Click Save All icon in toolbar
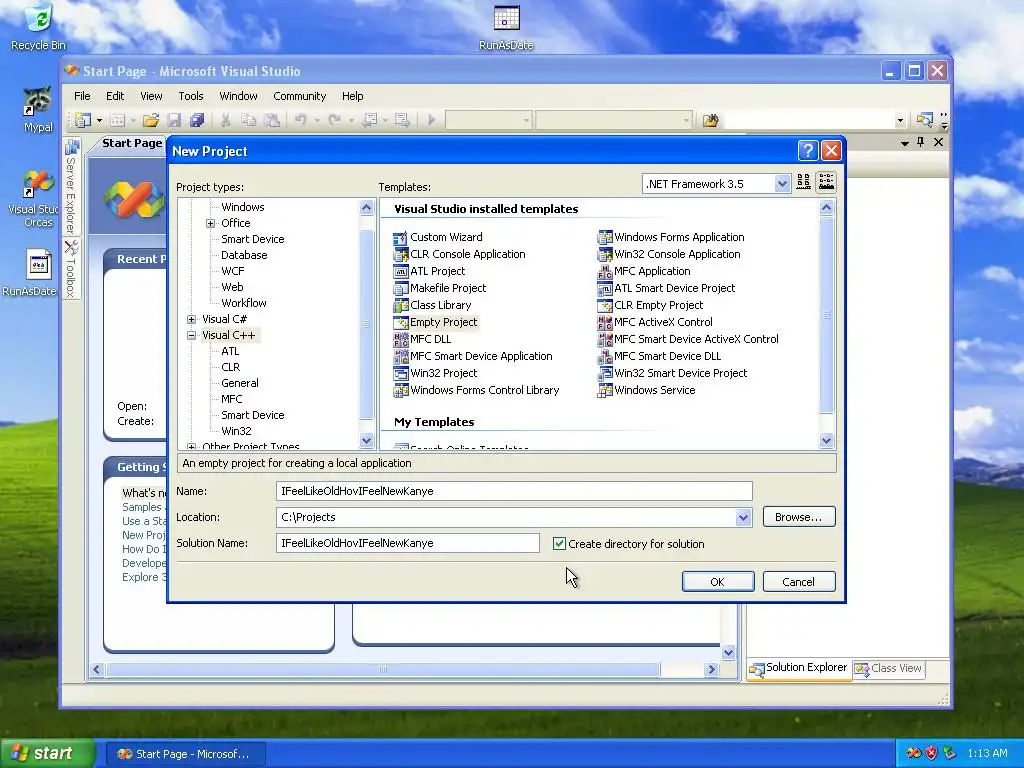 [x=197, y=120]
